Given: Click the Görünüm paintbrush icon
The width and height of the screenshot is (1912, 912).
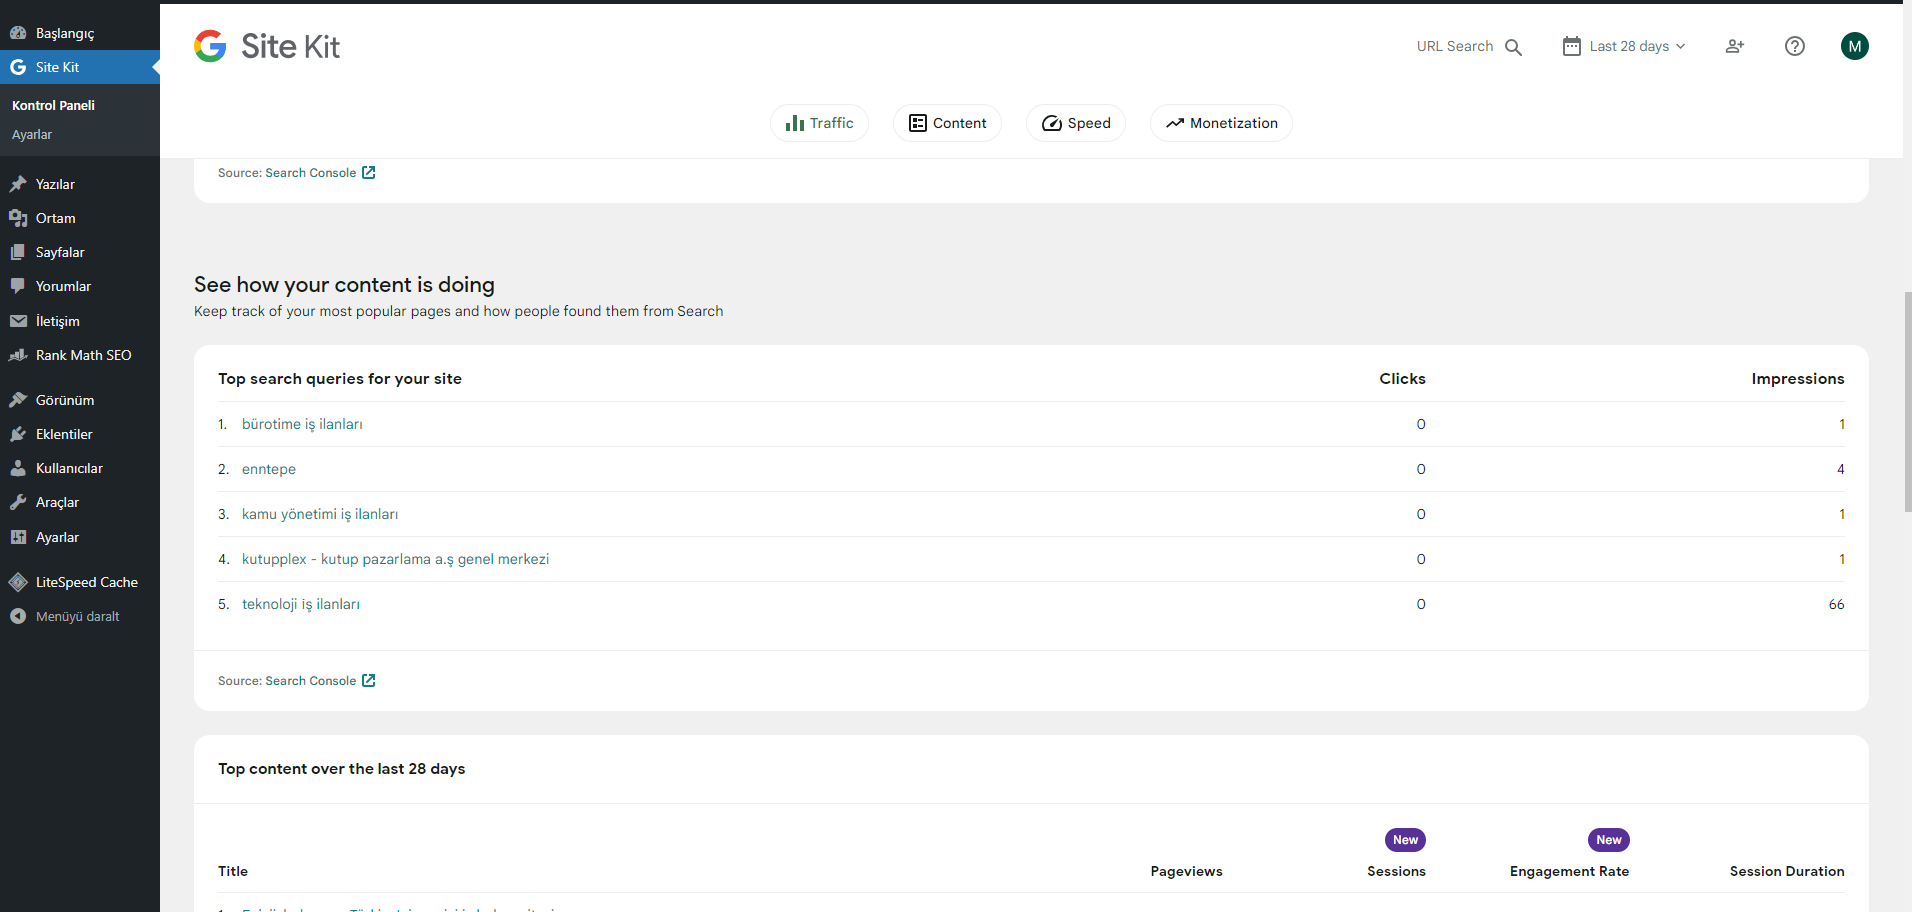Looking at the screenshot, I should [18, 400].
